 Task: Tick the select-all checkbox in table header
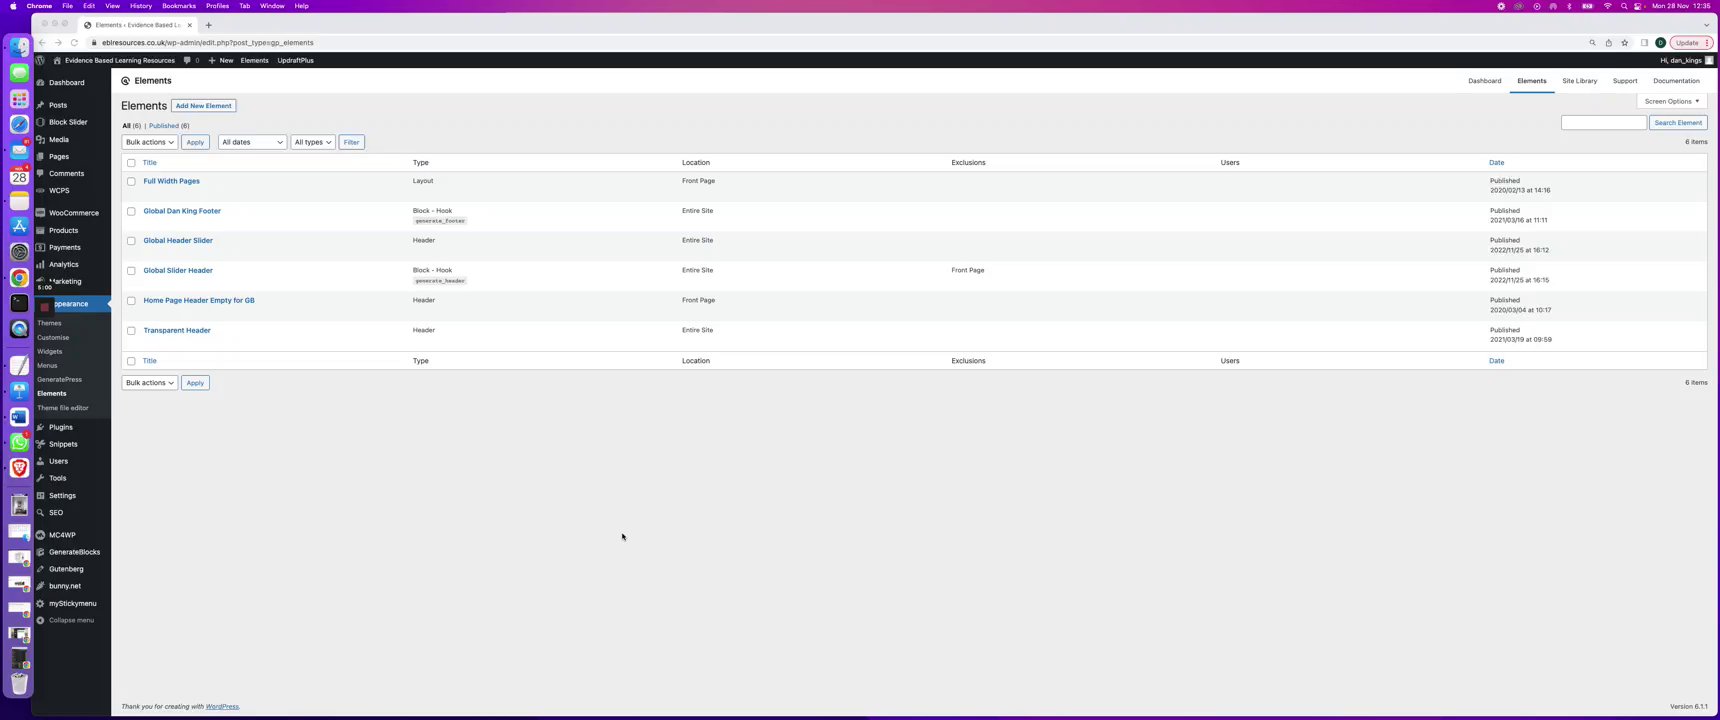[x=131, y=163]
